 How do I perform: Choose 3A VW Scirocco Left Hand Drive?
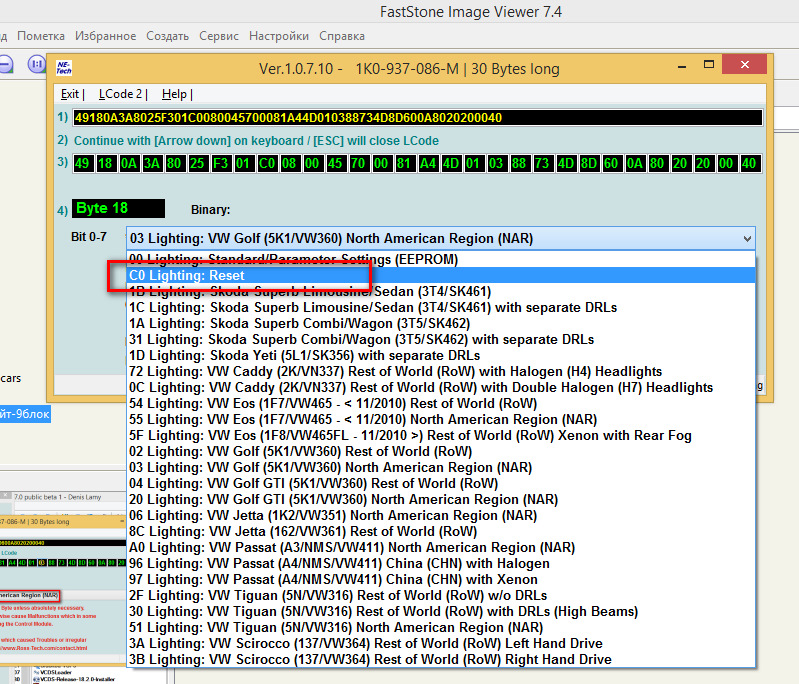441,643
